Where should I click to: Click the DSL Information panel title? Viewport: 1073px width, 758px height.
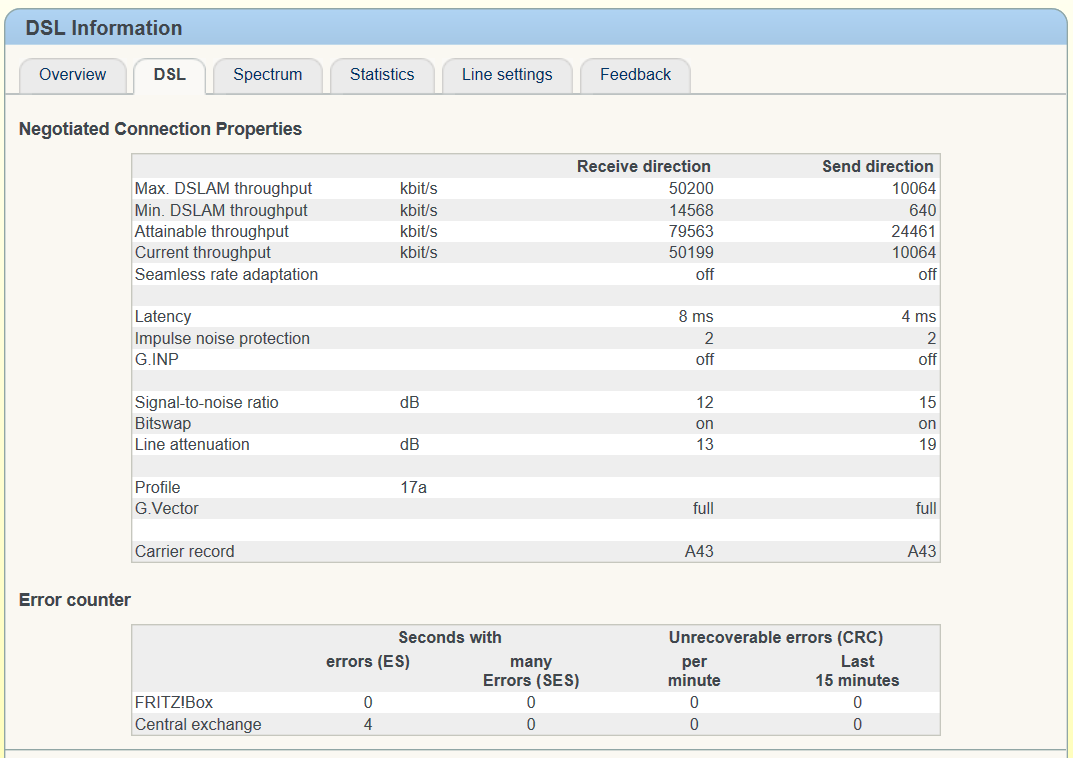pyautogui.click(x=104, y=28)
